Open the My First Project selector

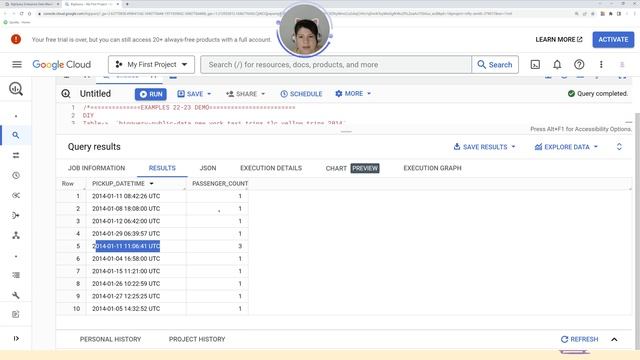pos(151,64)
